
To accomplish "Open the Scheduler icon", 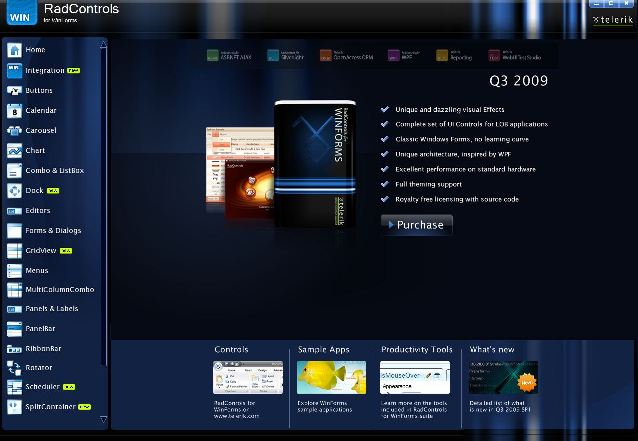I will pos(14,387).
